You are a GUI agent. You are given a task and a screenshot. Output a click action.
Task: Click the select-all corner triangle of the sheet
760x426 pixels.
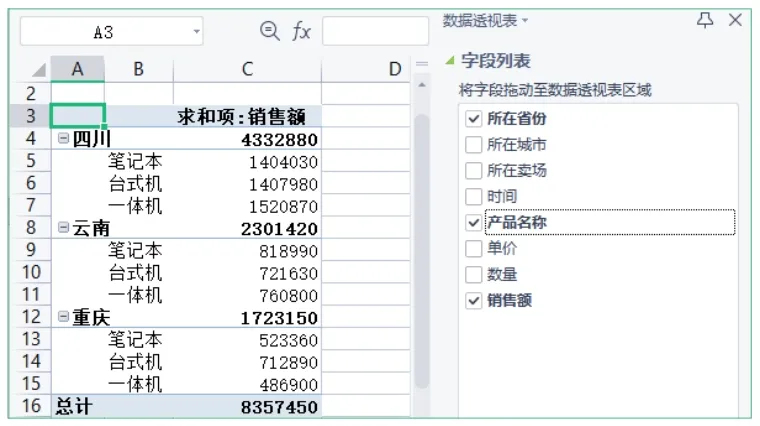point(39,70)
